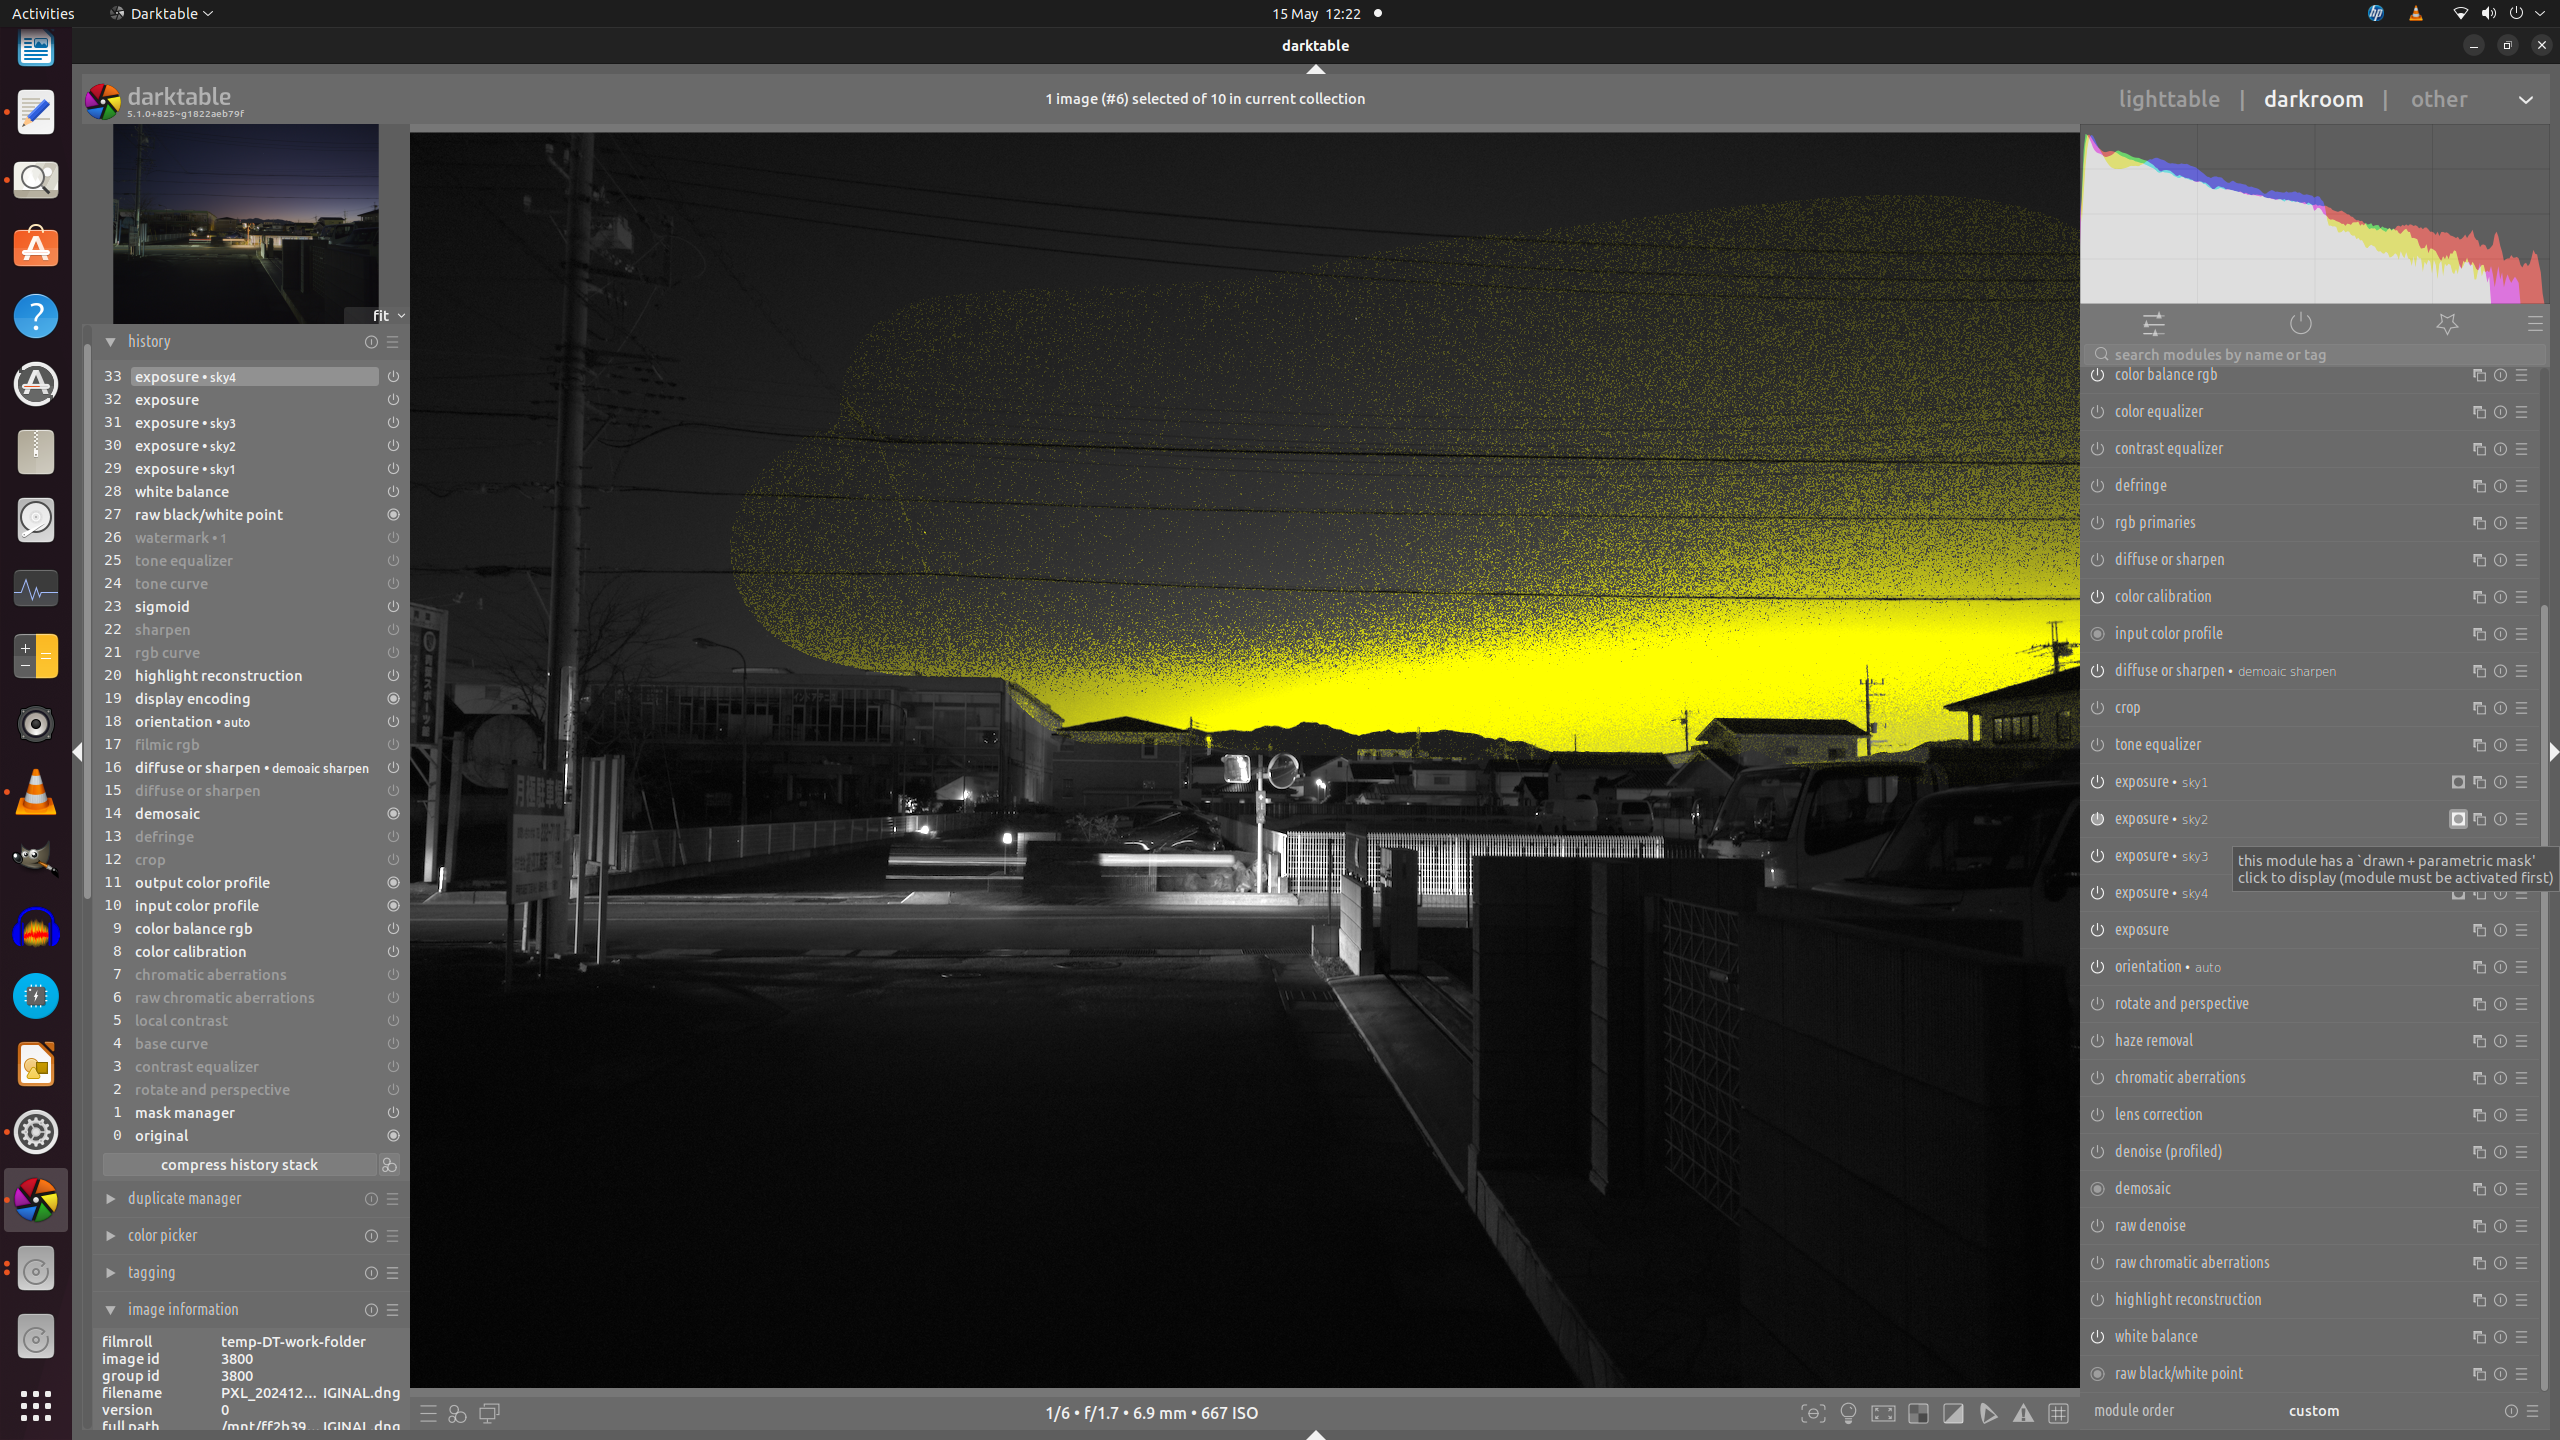Open clock and calendar in top bar
This screenshot has height=1440, width=2560.
[x=1316, y=14]
